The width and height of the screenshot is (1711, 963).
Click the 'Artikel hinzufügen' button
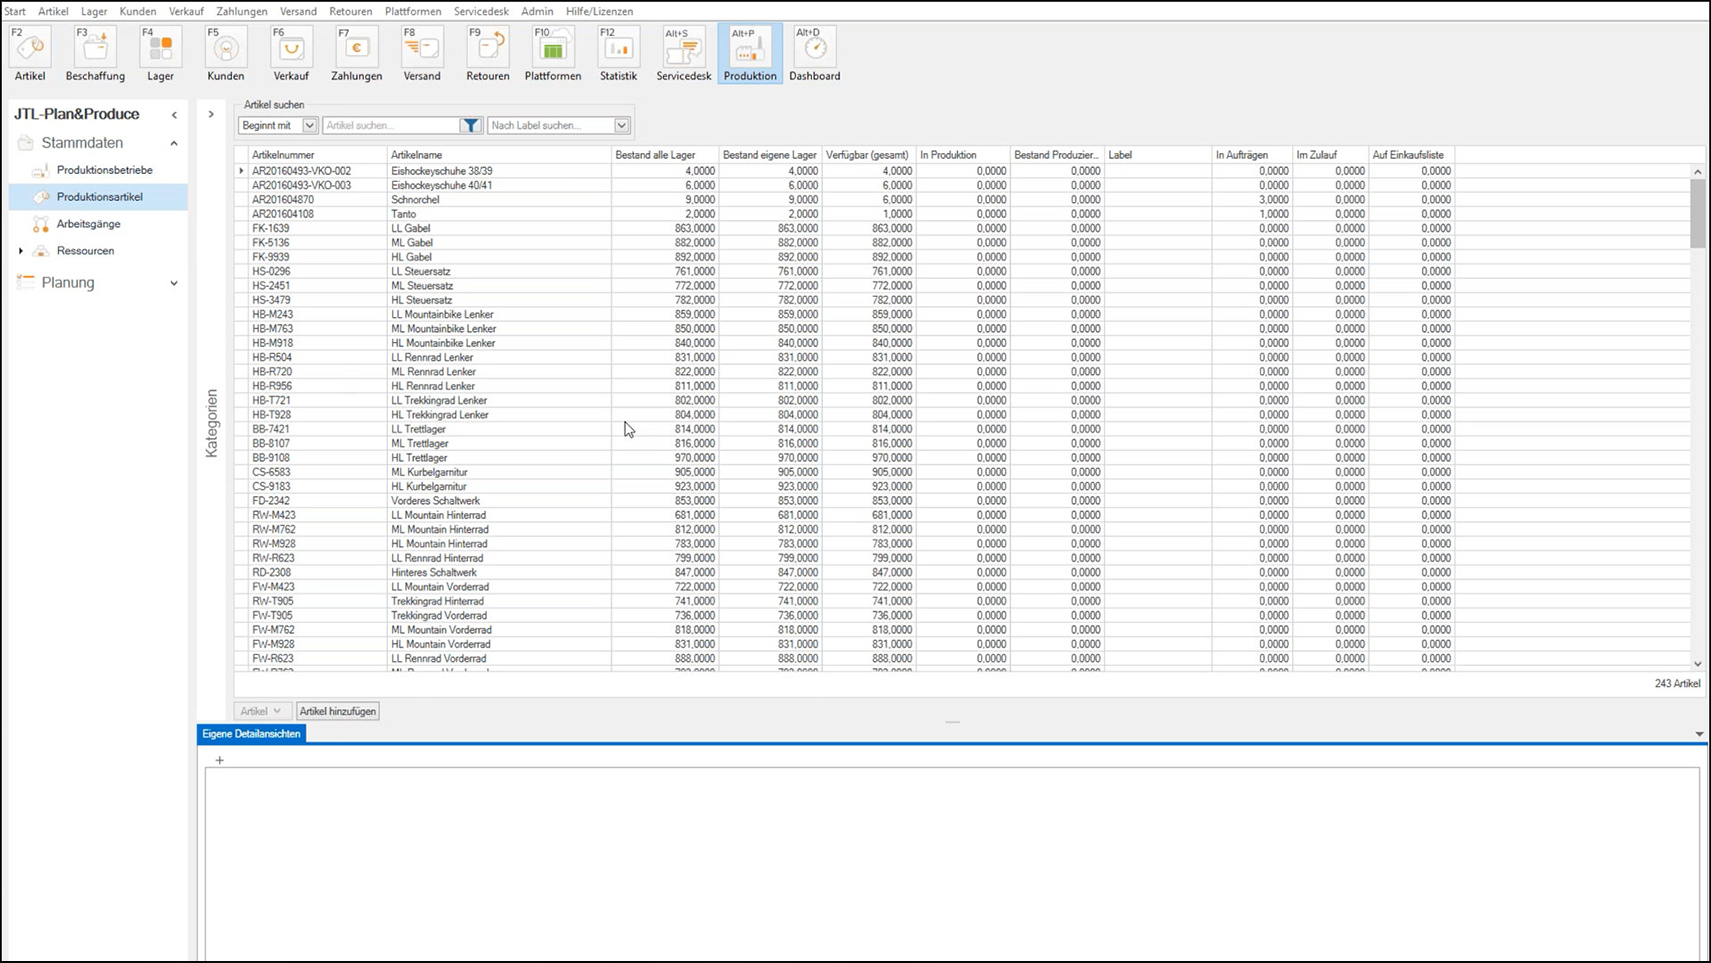338,711
